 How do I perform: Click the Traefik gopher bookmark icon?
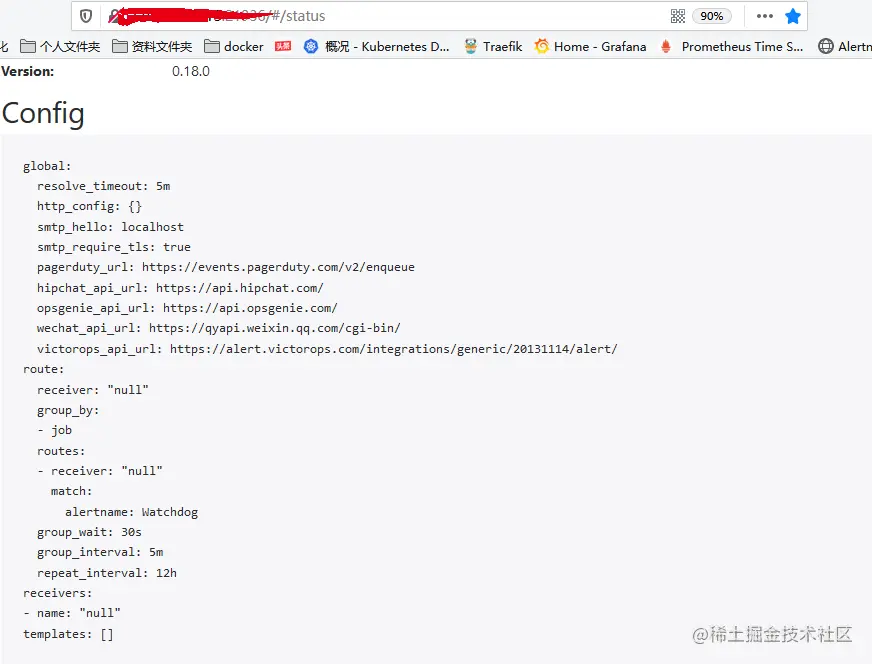470,46
